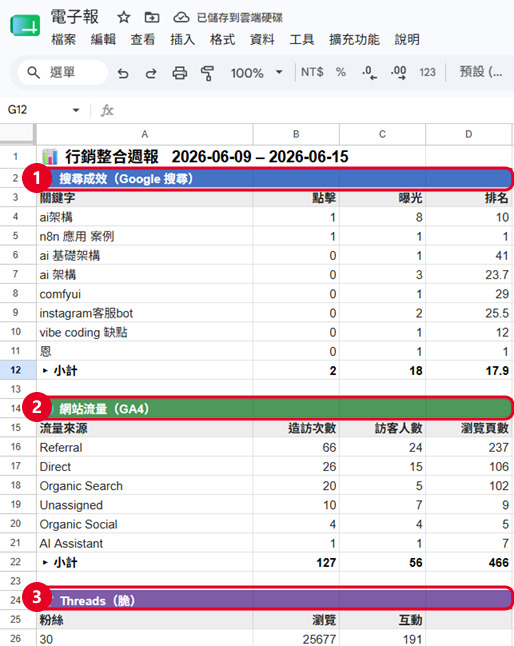Star the 電子報 document

click(x=124, y=18)
